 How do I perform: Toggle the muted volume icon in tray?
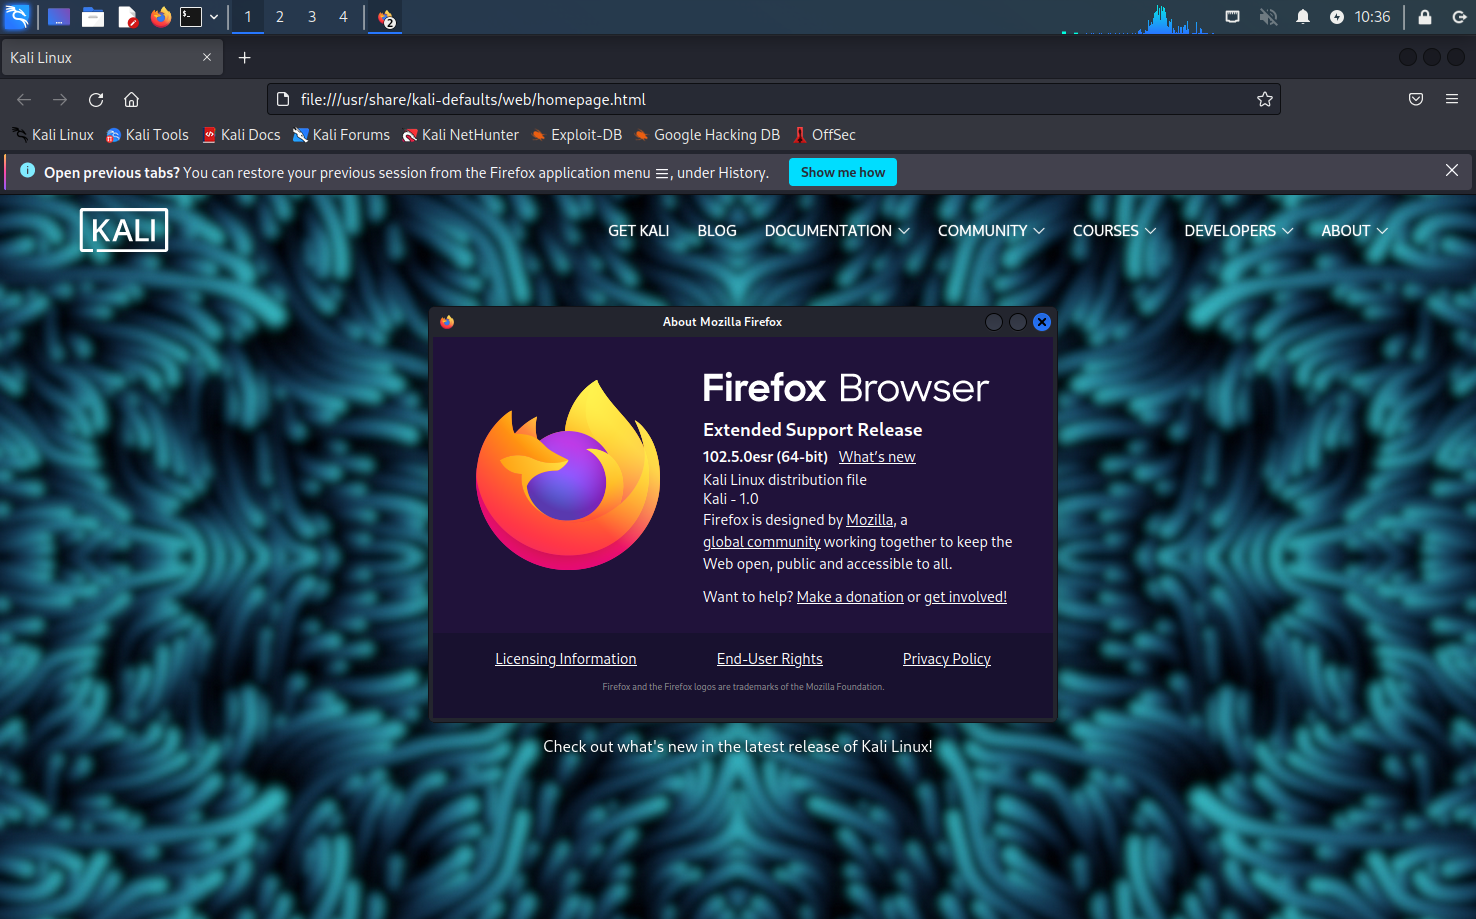click(x=1268, y=17)
